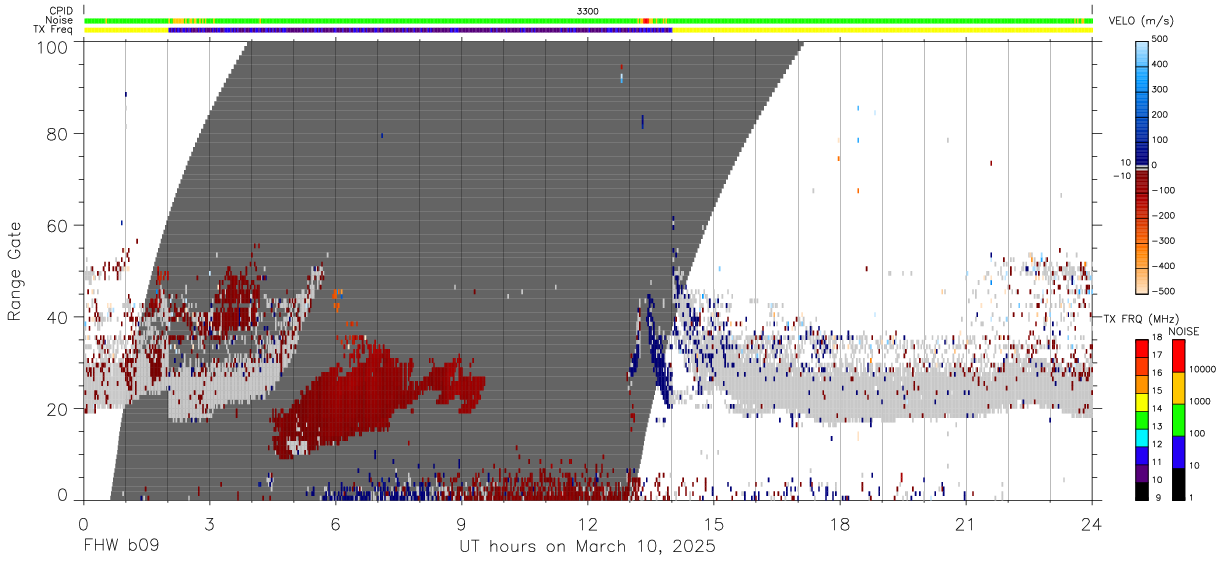Click the 16 tick on TX FRQ legend
The image size is (1228, 567).
(1156, 373)
